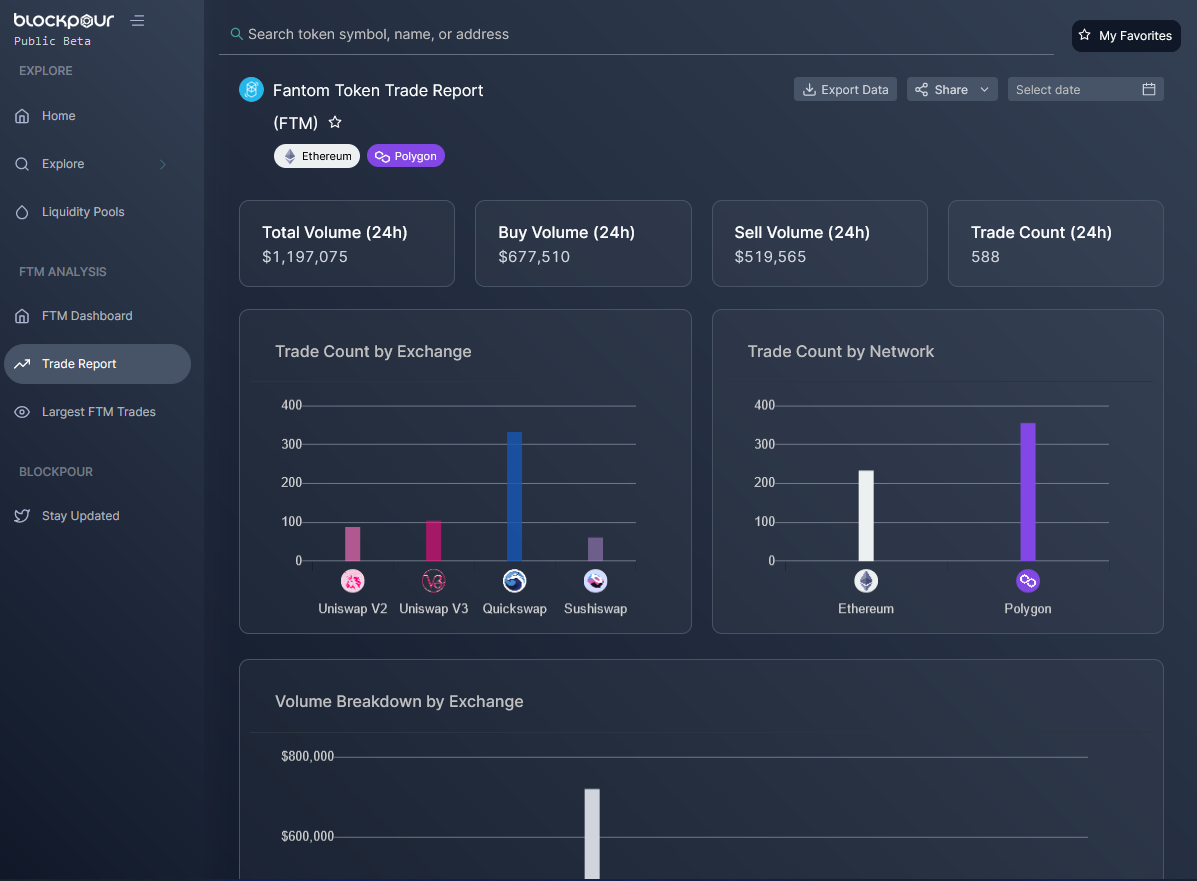Click the search magnifier icon
1197x881 pixels.
coord(237,34)
